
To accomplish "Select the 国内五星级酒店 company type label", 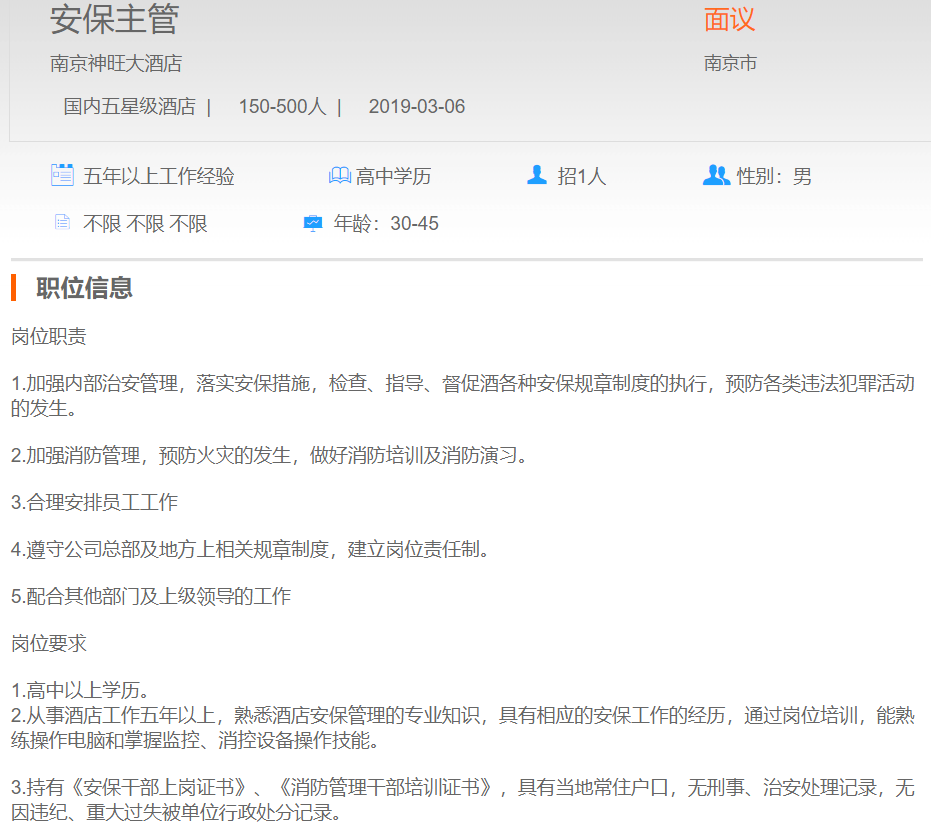I will pos(130,106).
